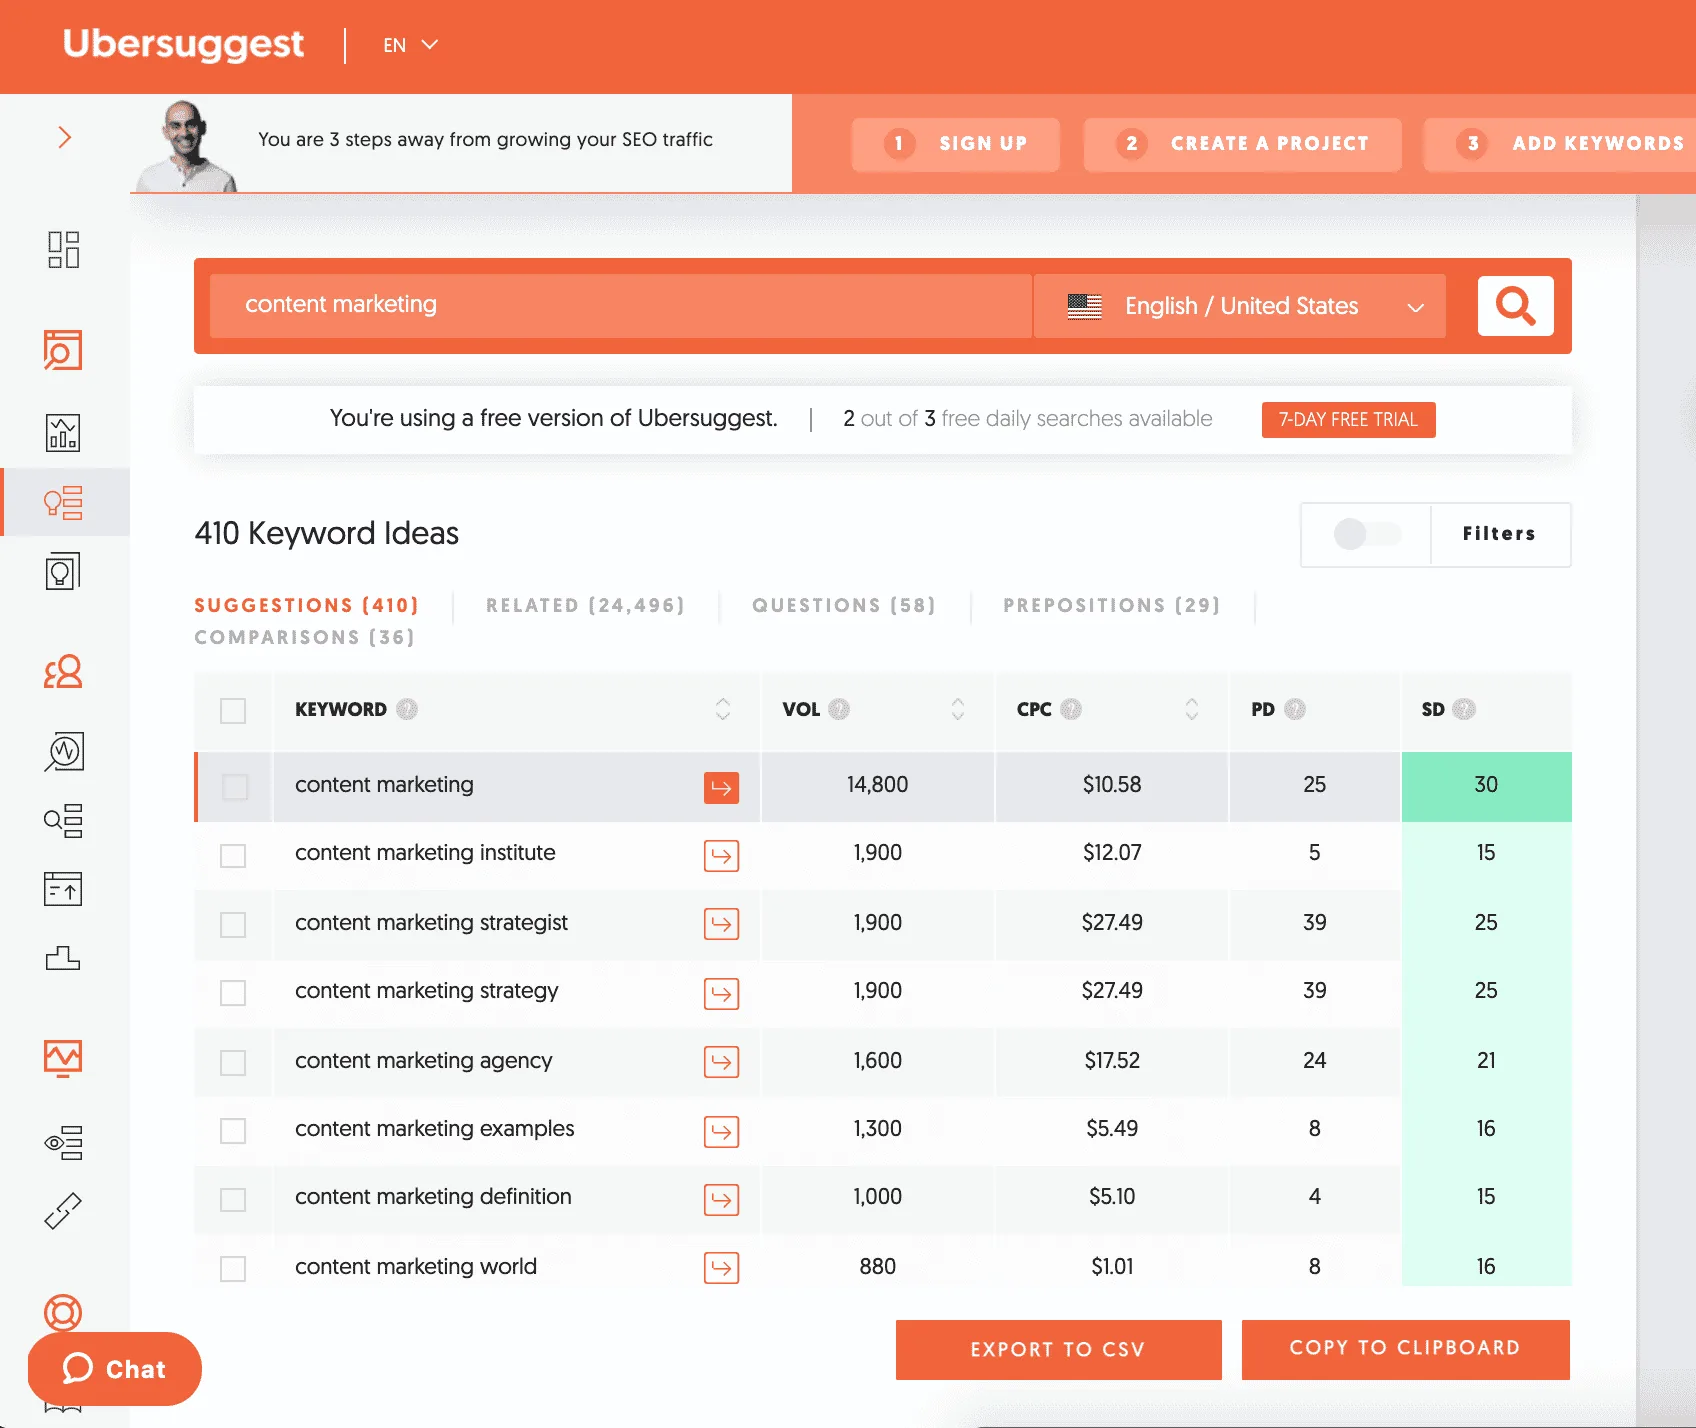Start the 7-DAY FREE TRIAL

[x=1348, y=420]
